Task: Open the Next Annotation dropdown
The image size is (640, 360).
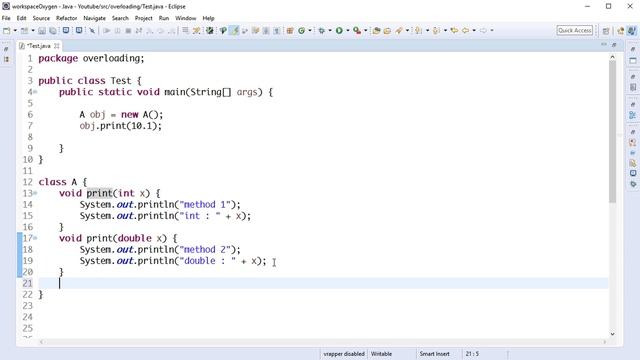Action: pos(427,31)
